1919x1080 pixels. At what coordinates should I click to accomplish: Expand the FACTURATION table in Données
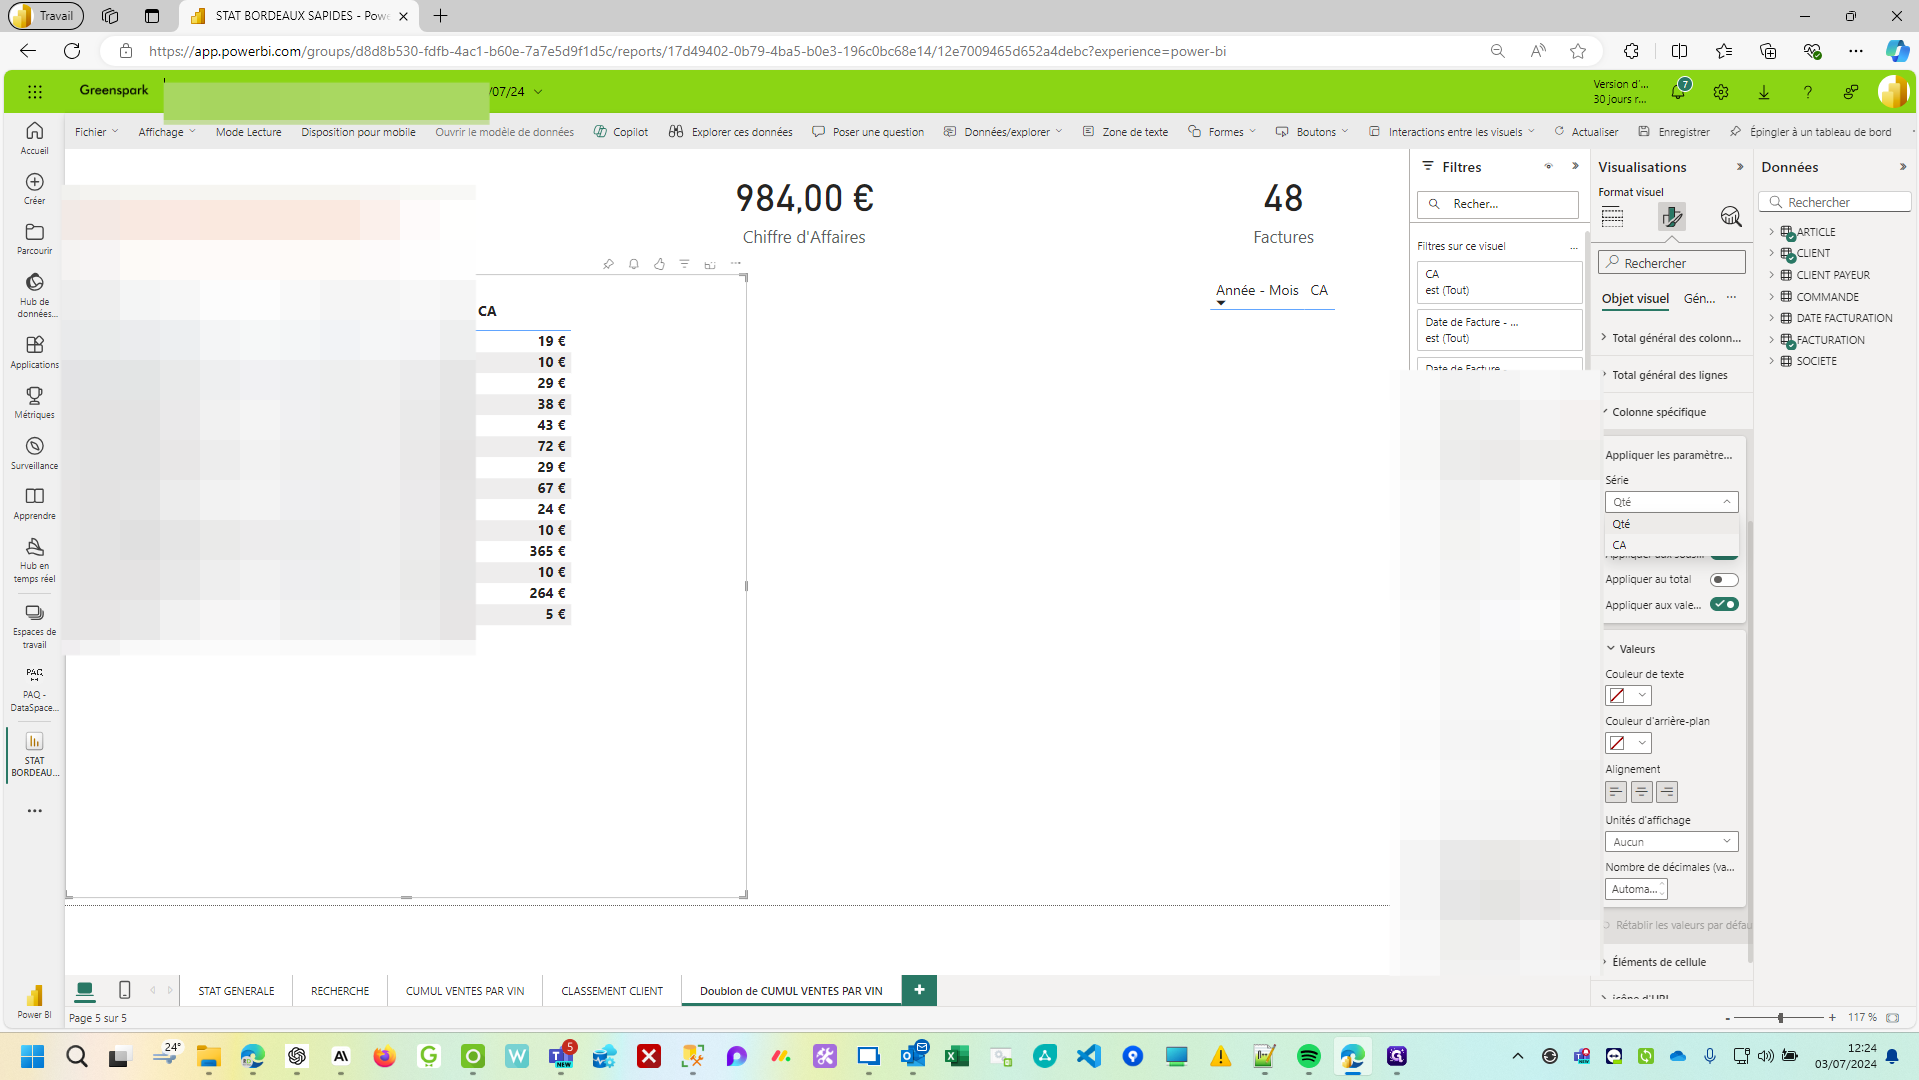1771,340
